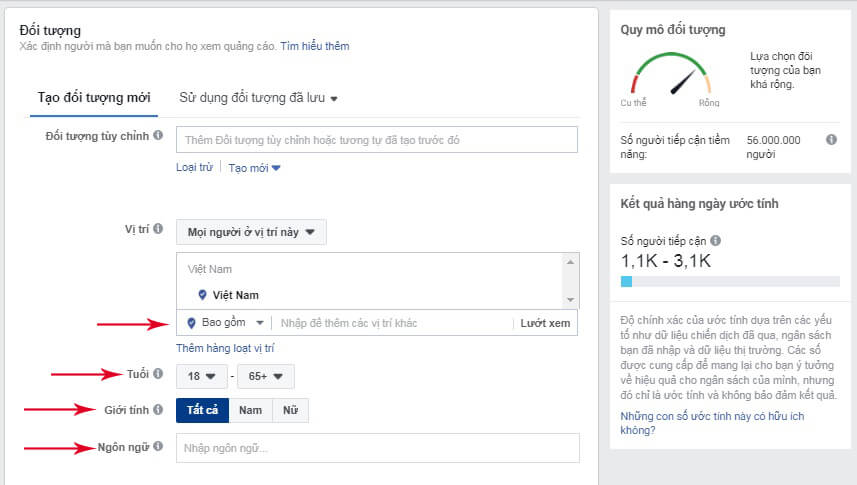
Task: Click the location pin icon beside Việt Nam
Action: pos(203,295)
